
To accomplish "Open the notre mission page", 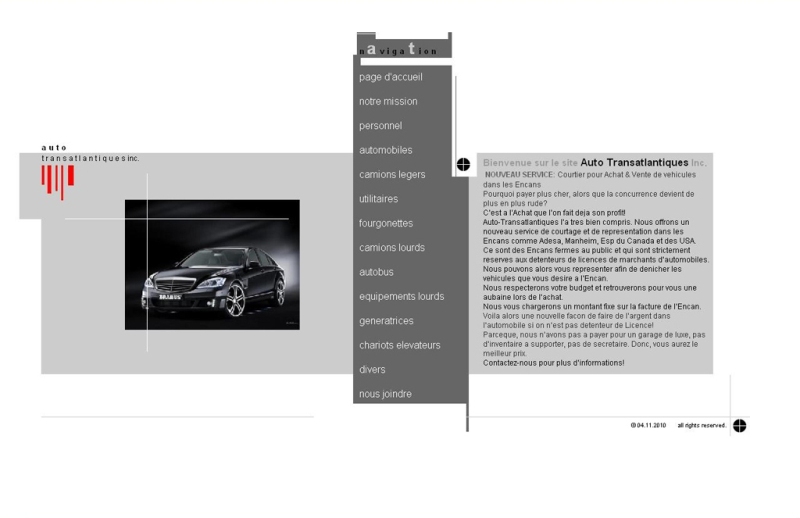I will (x=388, y=101).
